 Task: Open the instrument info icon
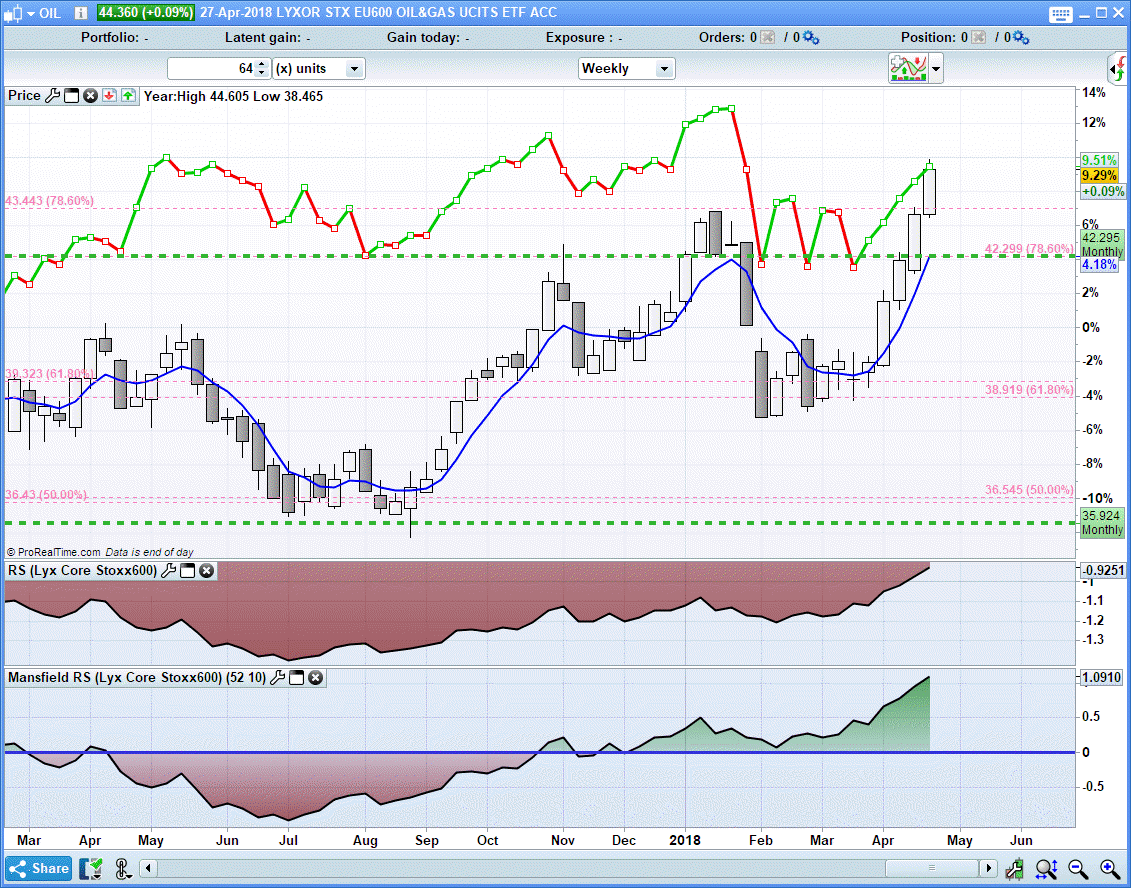[x=81, y=13]
